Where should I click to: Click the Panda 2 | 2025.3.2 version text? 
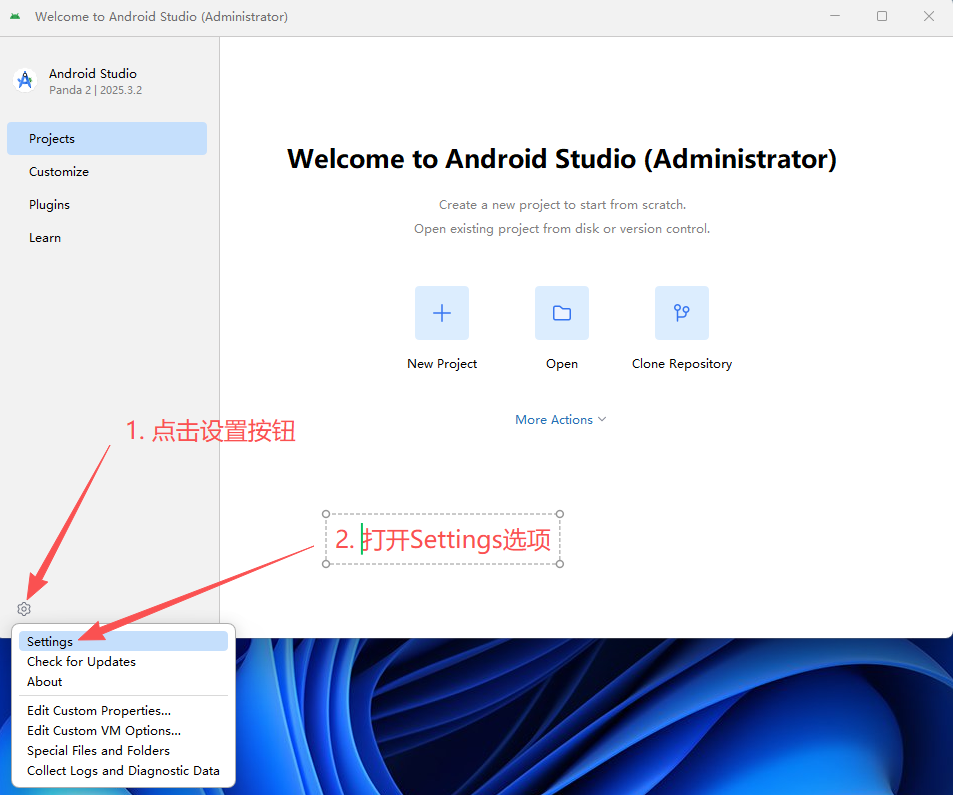point(95,90)
